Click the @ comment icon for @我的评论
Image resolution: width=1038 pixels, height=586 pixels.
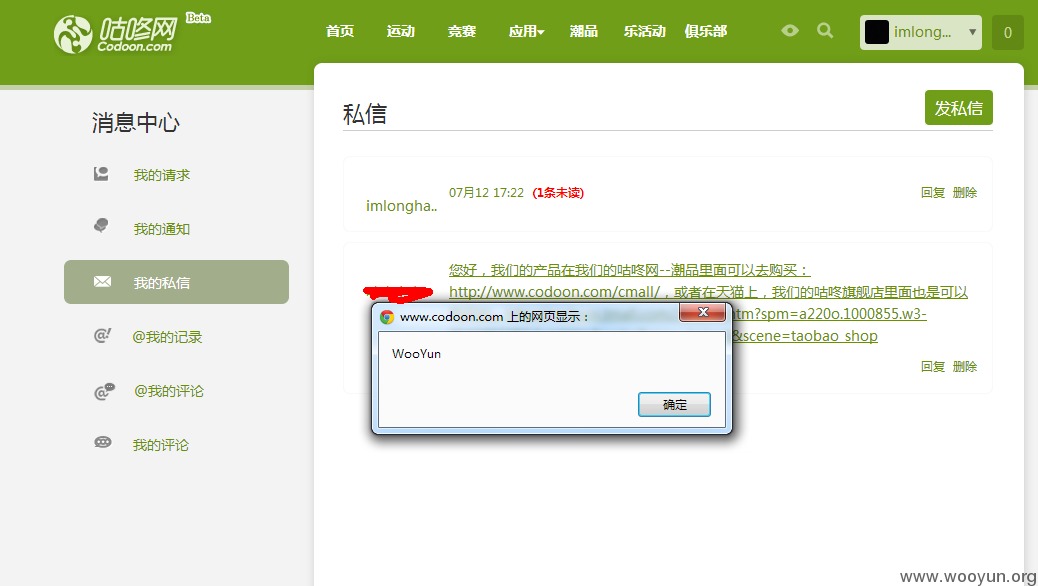point(104,391)
